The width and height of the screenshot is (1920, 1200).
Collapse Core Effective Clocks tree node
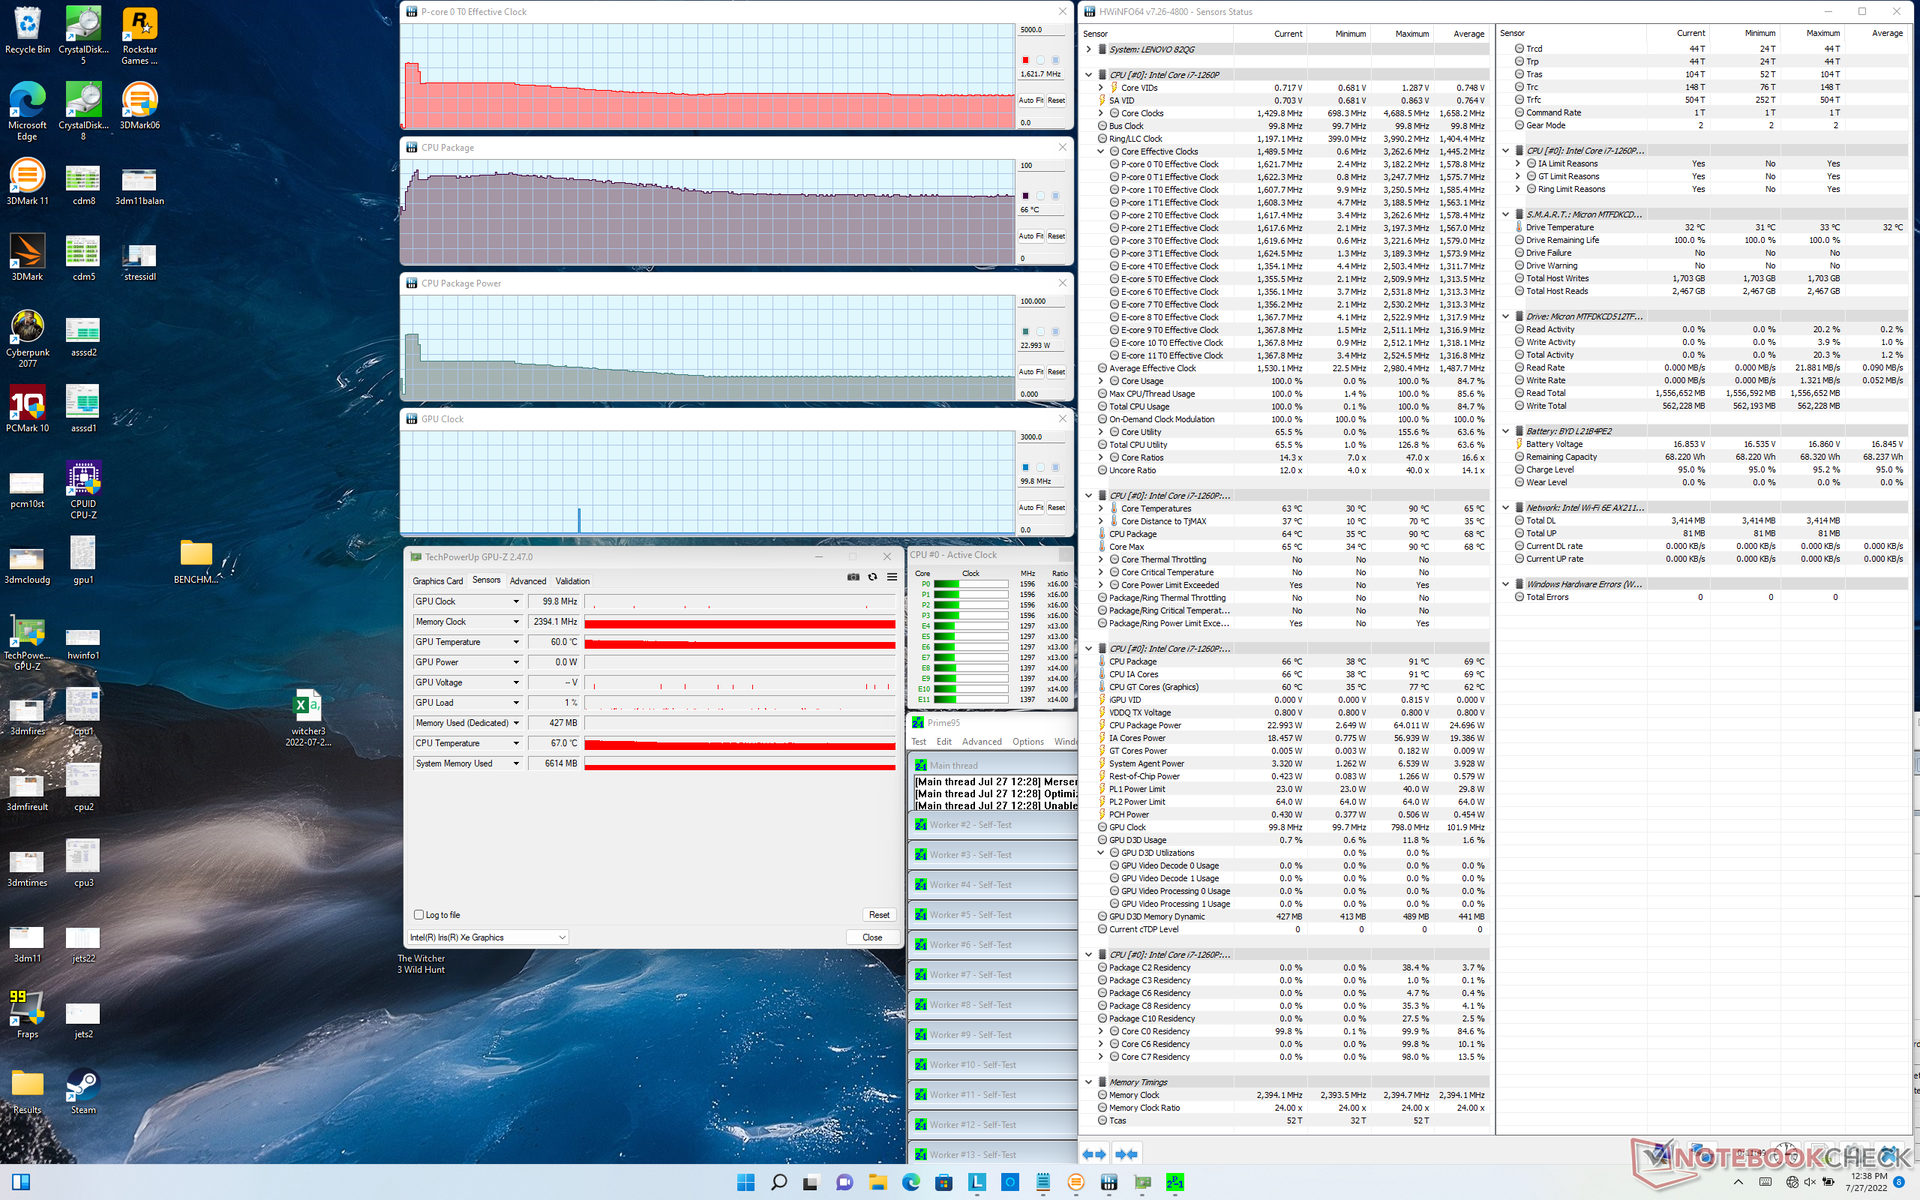click(1101, 152)
